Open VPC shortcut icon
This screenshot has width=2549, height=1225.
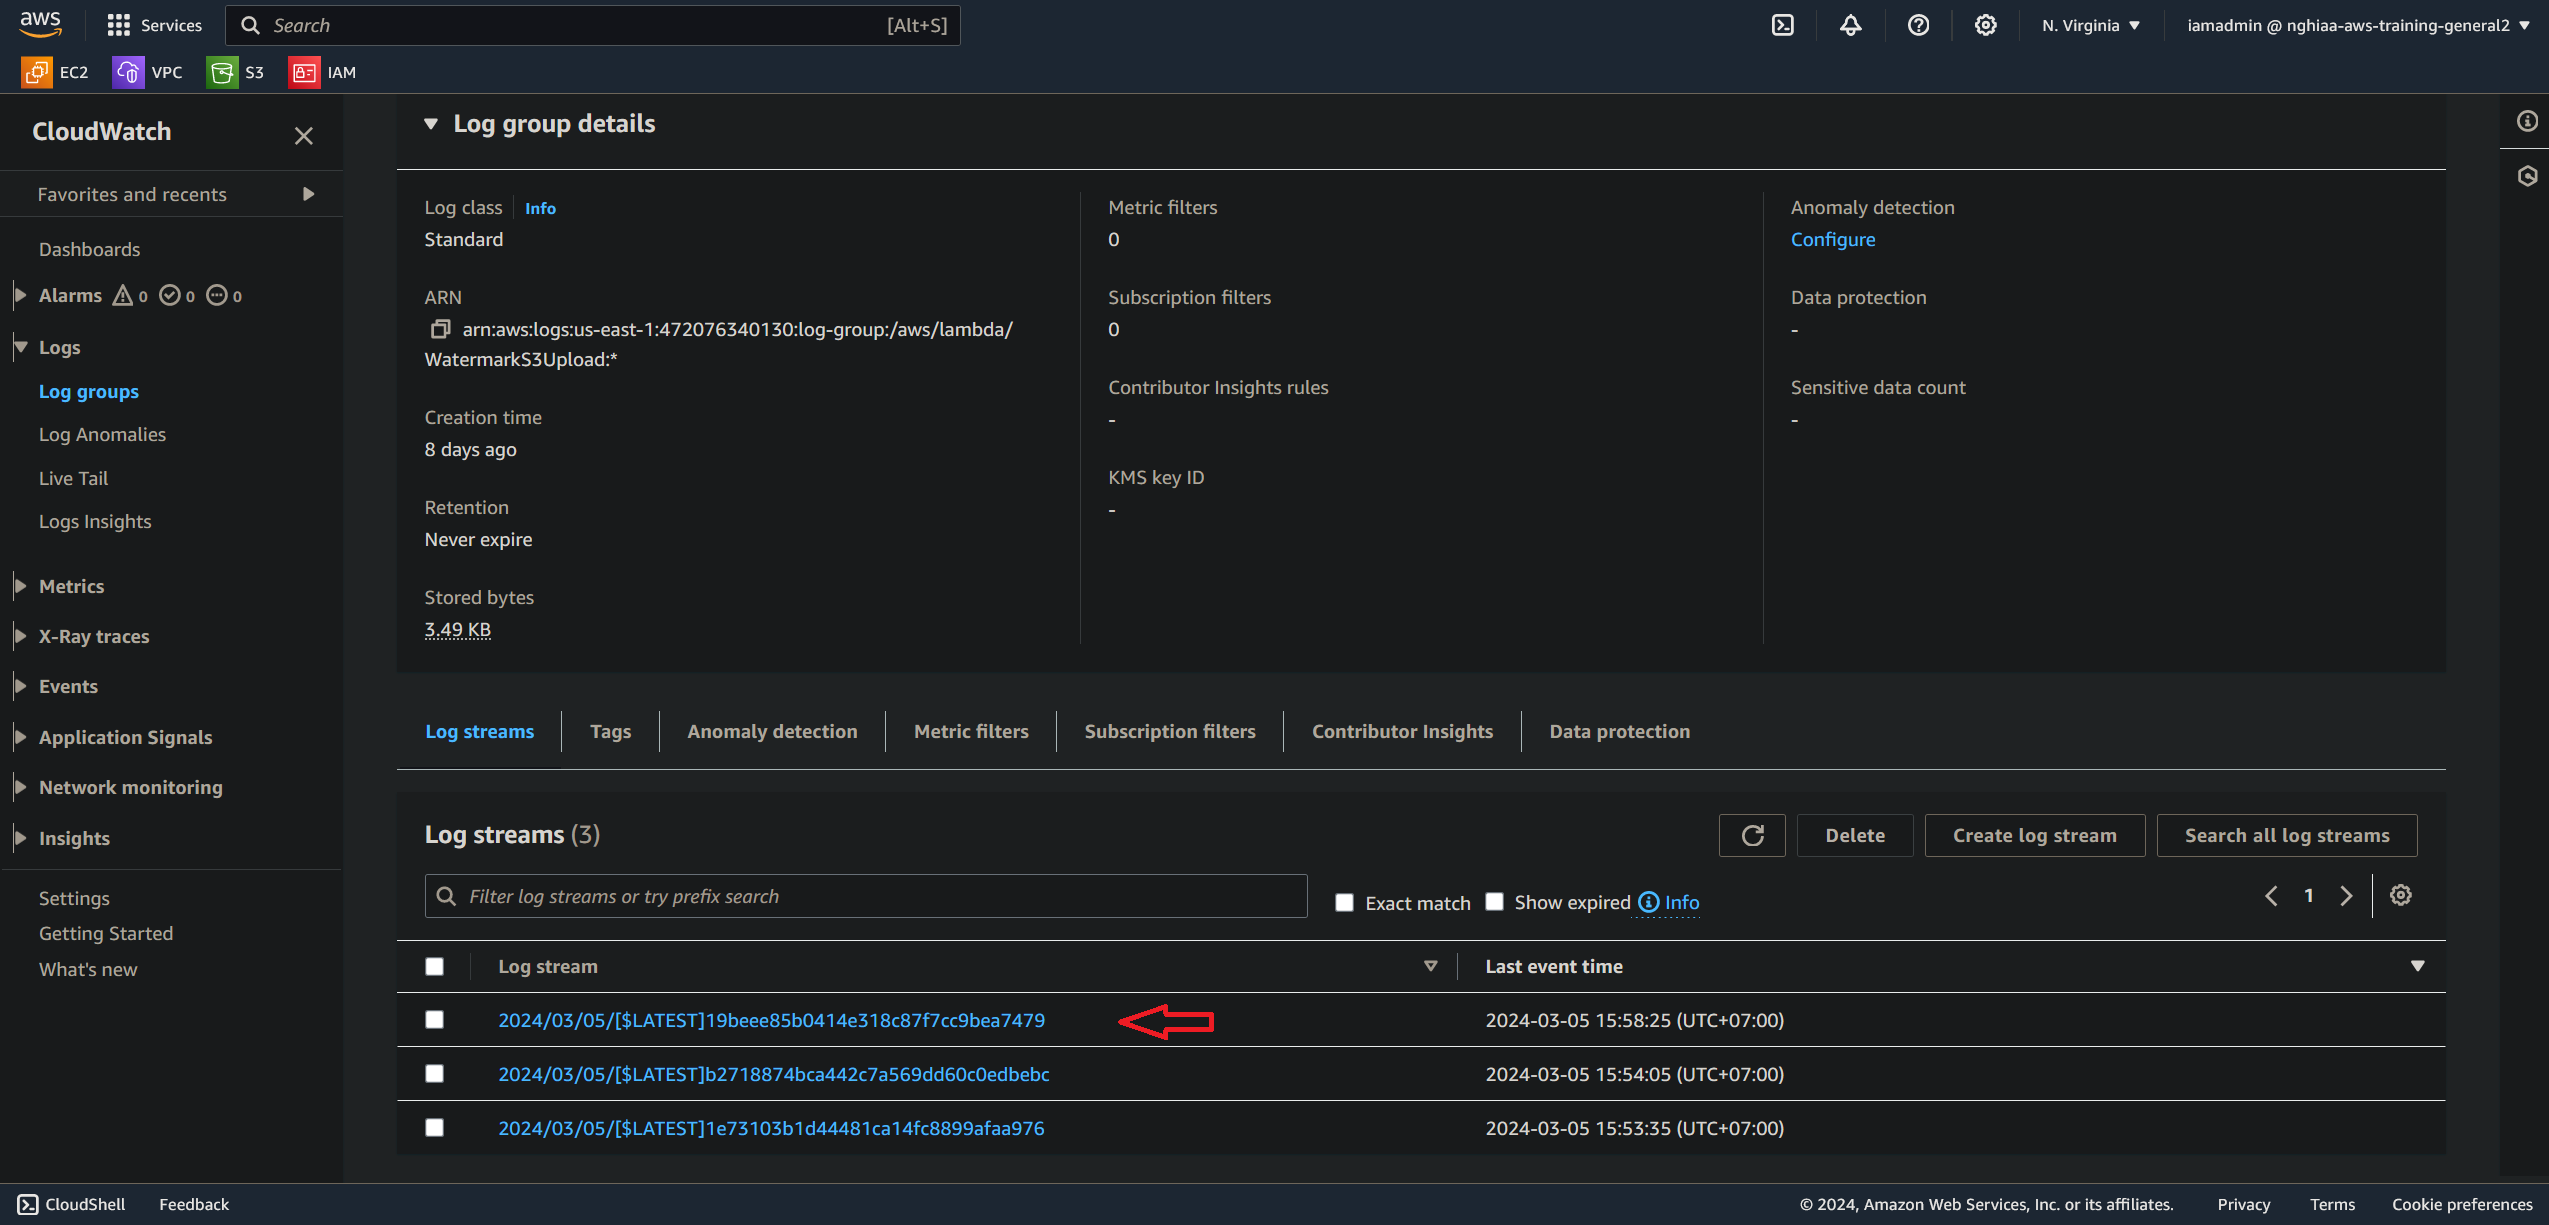[128, 72]
